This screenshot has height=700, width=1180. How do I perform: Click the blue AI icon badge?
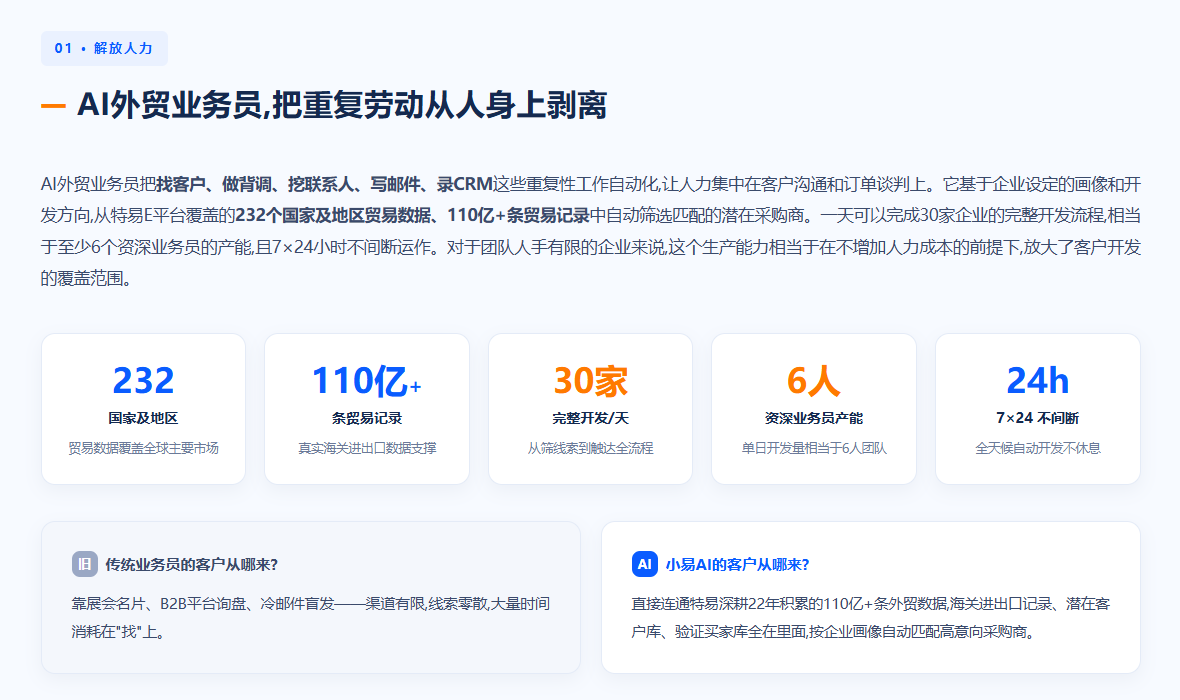pos(644,564)
